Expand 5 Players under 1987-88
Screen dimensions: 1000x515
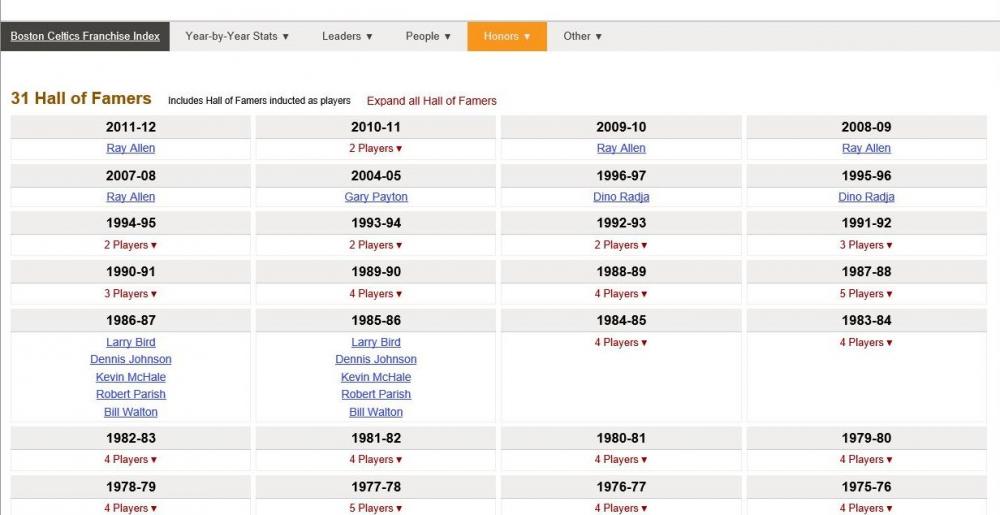point(866,294)
